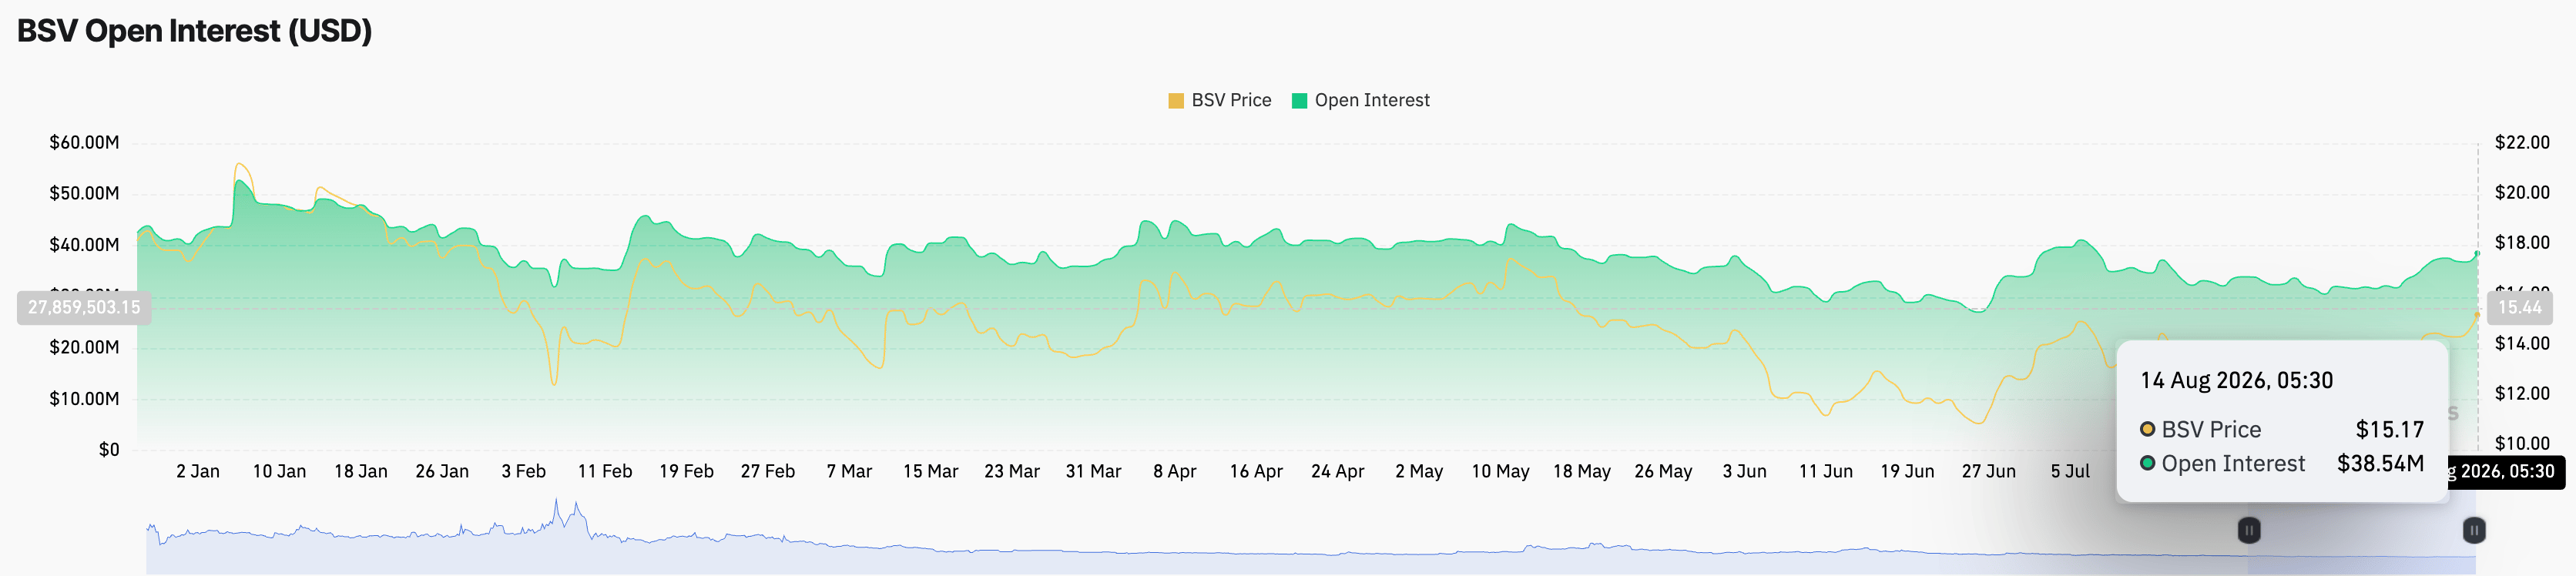Toggle the BSV Price series in the legend

click(x=1220, y=100)
